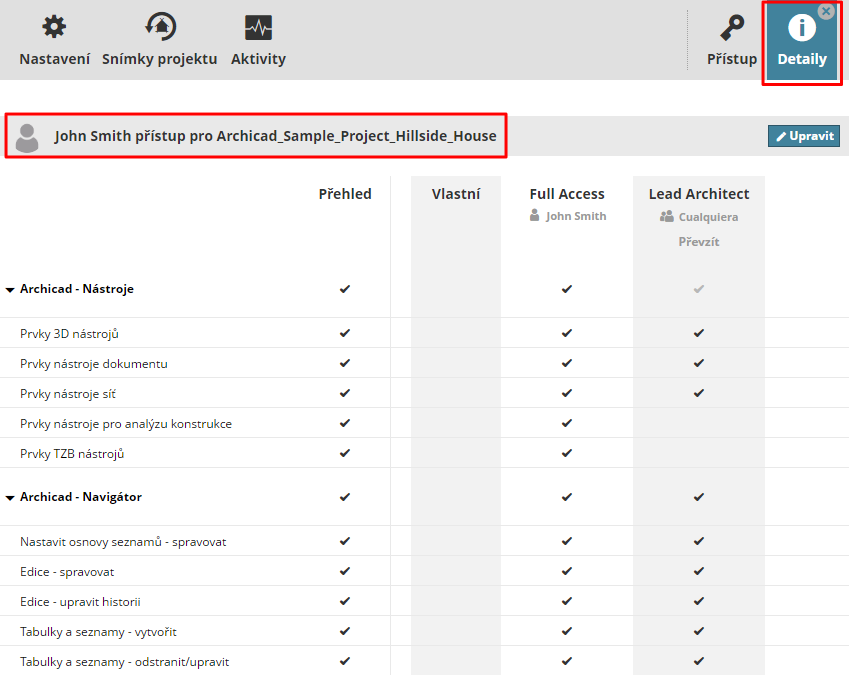Click the Upravit edit button
The width and height of the screenshot is (849, 675).
[804, 136]
